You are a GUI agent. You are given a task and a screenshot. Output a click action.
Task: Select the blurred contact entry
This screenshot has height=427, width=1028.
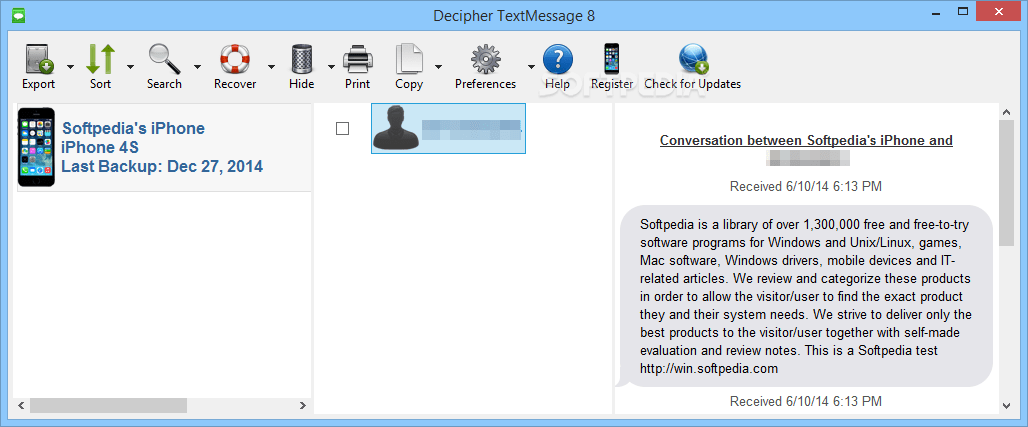click(x=448, y=129)
